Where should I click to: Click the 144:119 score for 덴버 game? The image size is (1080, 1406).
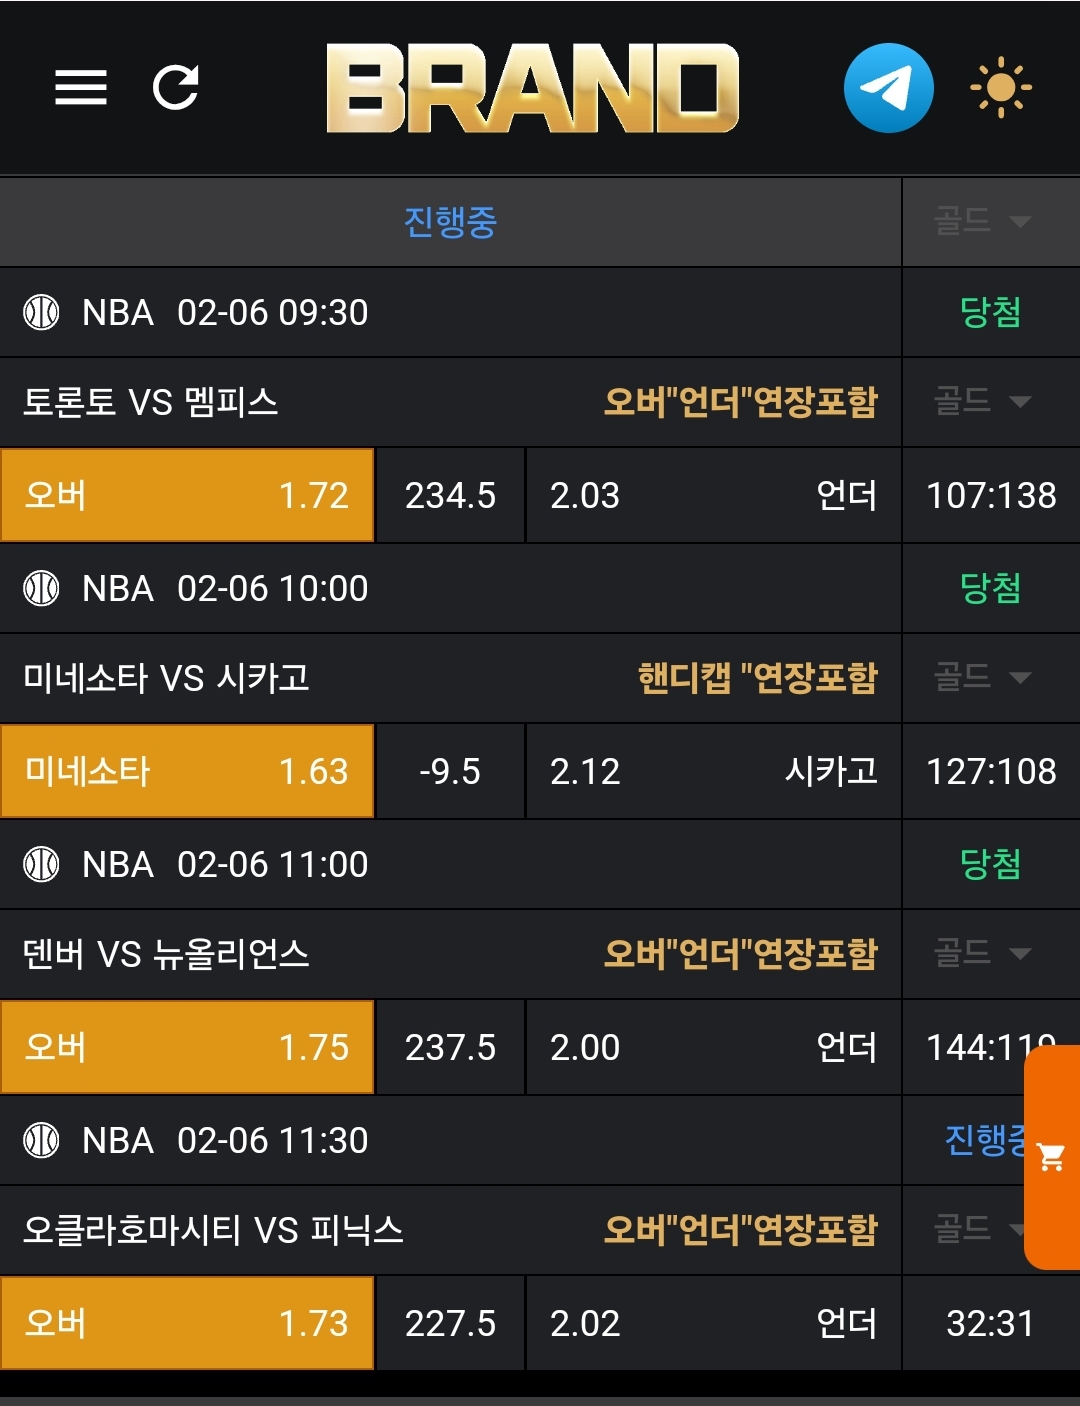click(x=968, y=1048)
